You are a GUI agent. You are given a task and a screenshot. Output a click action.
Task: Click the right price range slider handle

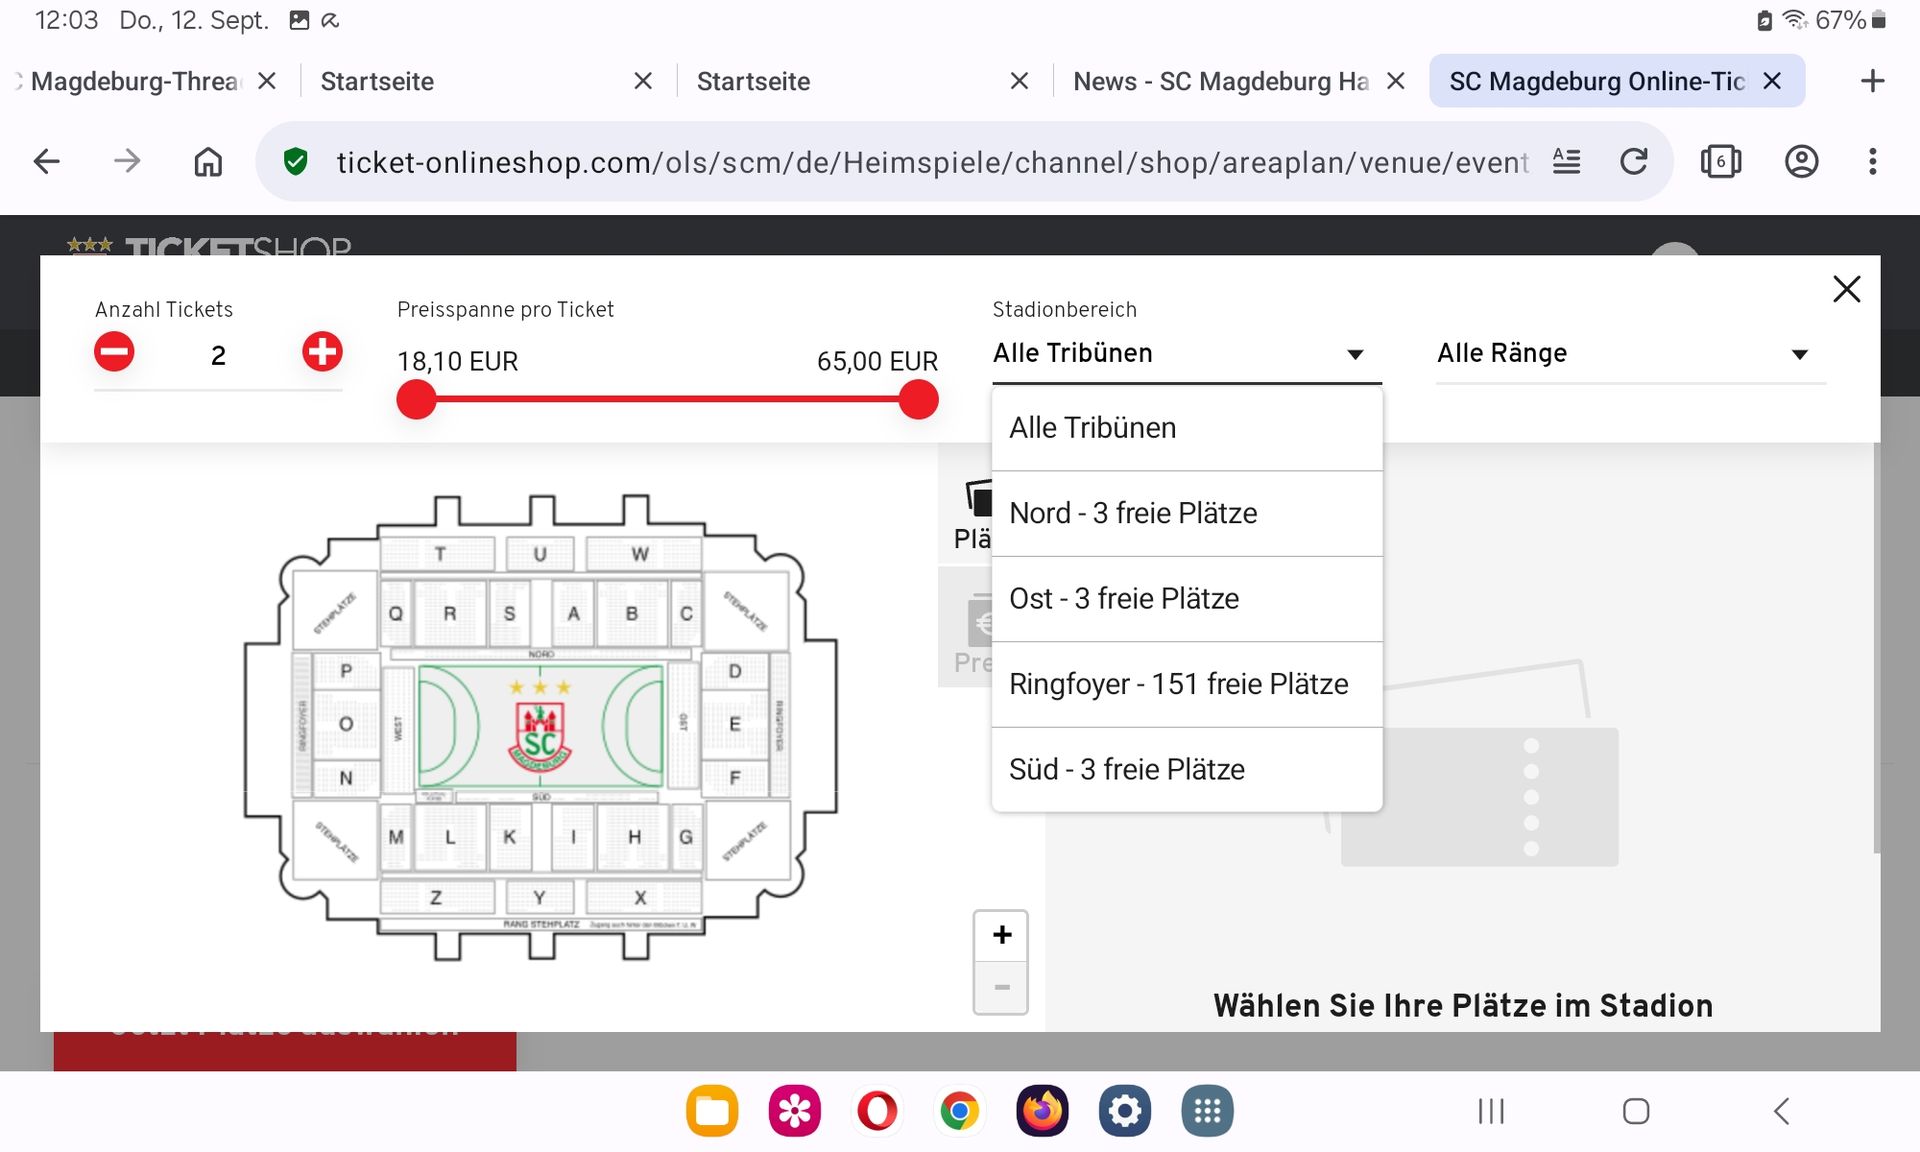(x=918, y=400)
